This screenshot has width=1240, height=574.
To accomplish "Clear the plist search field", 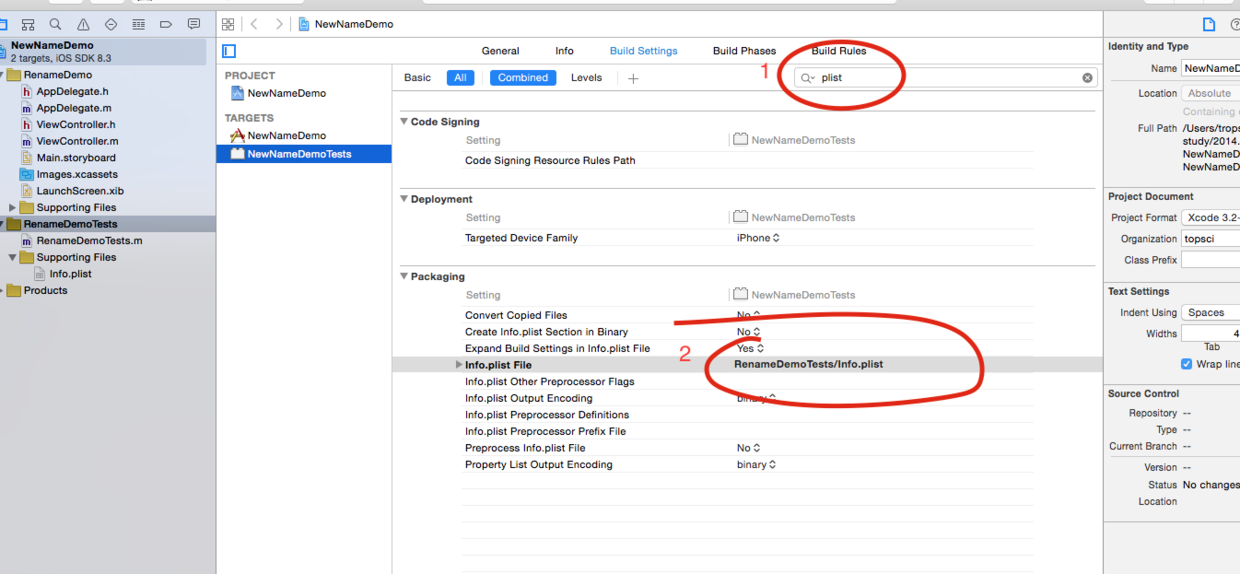I will (x=1087, y=78).
